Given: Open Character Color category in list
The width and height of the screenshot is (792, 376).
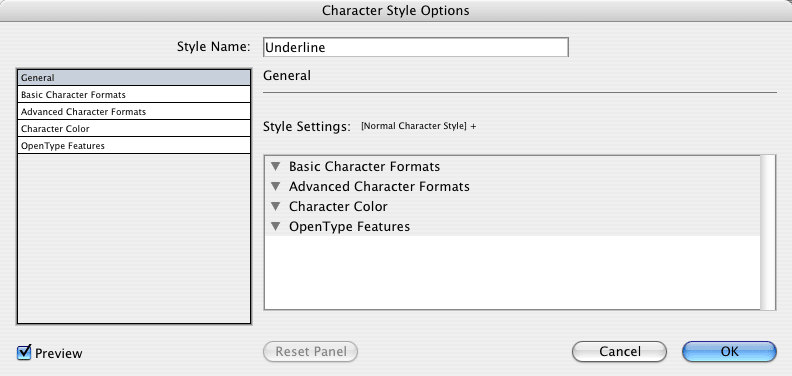Looking at the screenshot, I should point(134,129).
